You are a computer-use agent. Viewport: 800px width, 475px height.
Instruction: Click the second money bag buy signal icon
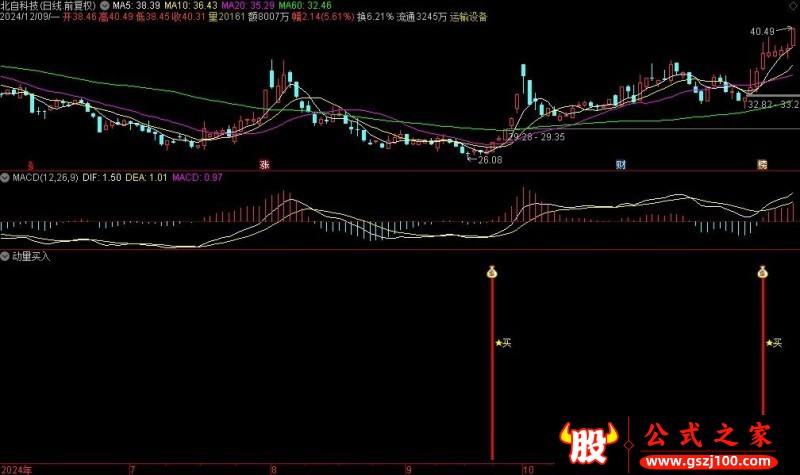[x=762, y=272]
